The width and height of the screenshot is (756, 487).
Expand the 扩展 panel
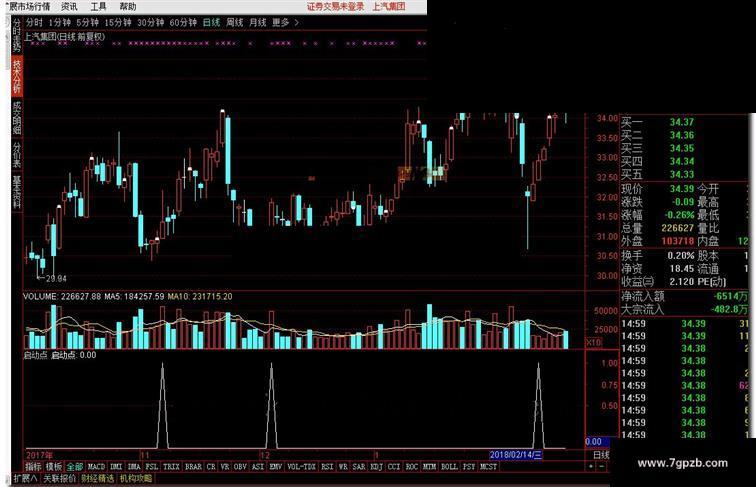(25, 478)
